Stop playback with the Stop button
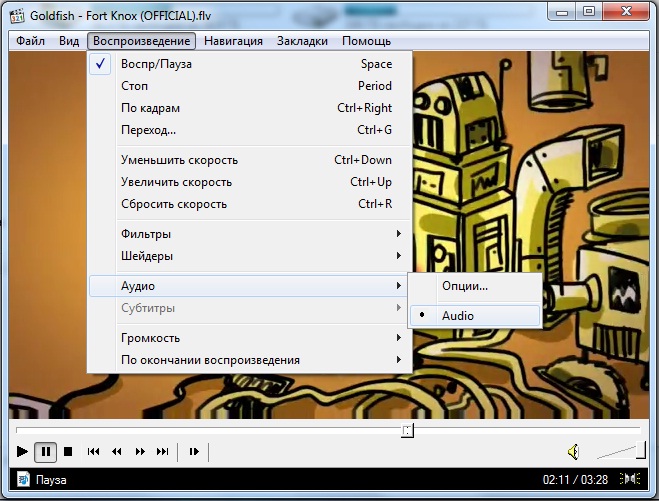The width and height of the screenshot is (659, 501). 68,452
